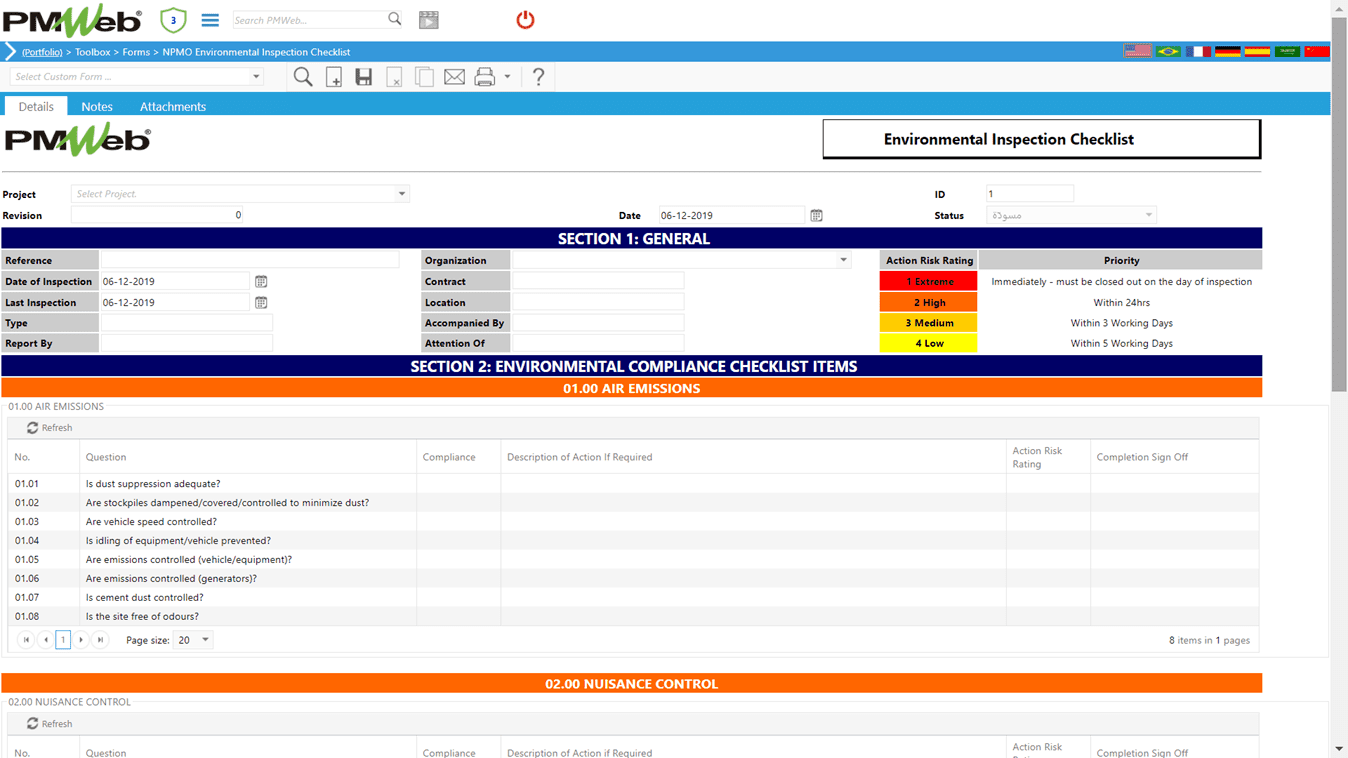
Task: Click the delete record icon
Action: [x=394, y=77]
